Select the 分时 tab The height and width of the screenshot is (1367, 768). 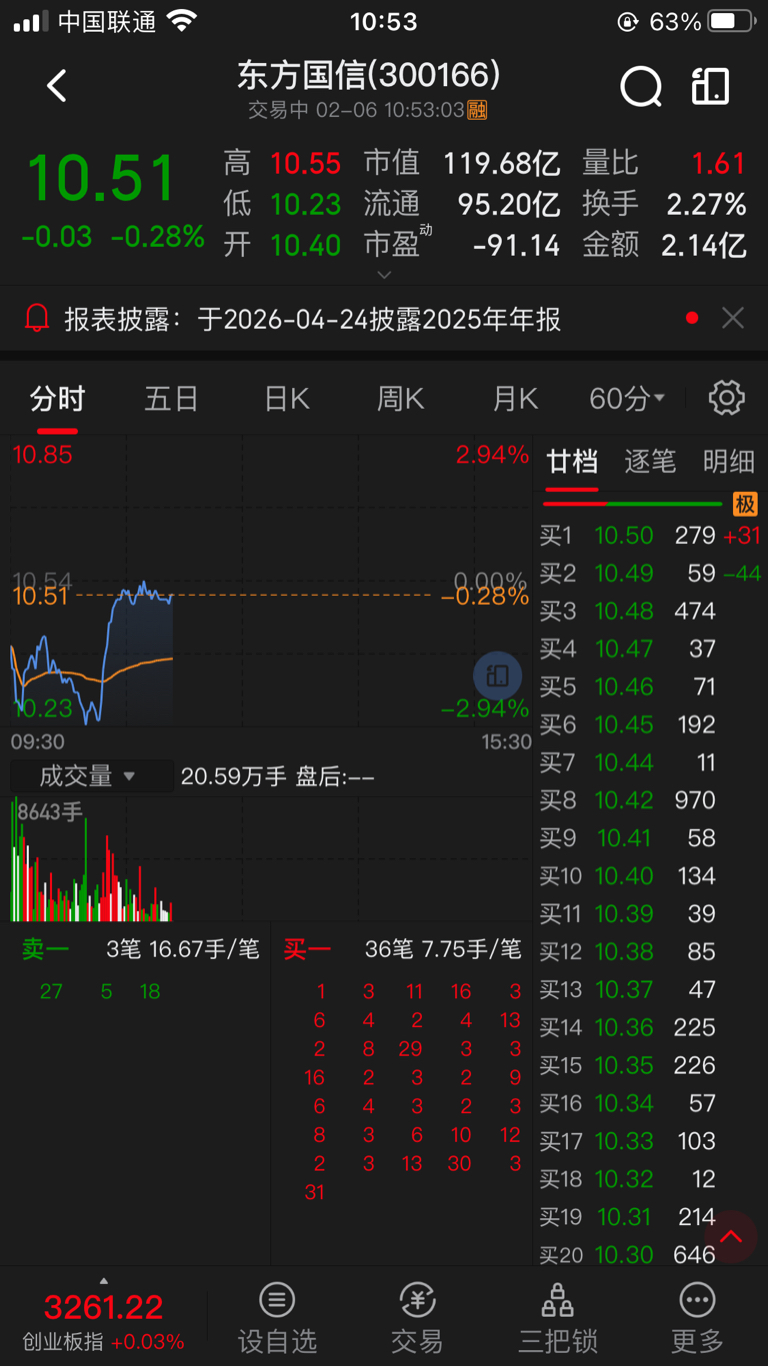(57, 399)
